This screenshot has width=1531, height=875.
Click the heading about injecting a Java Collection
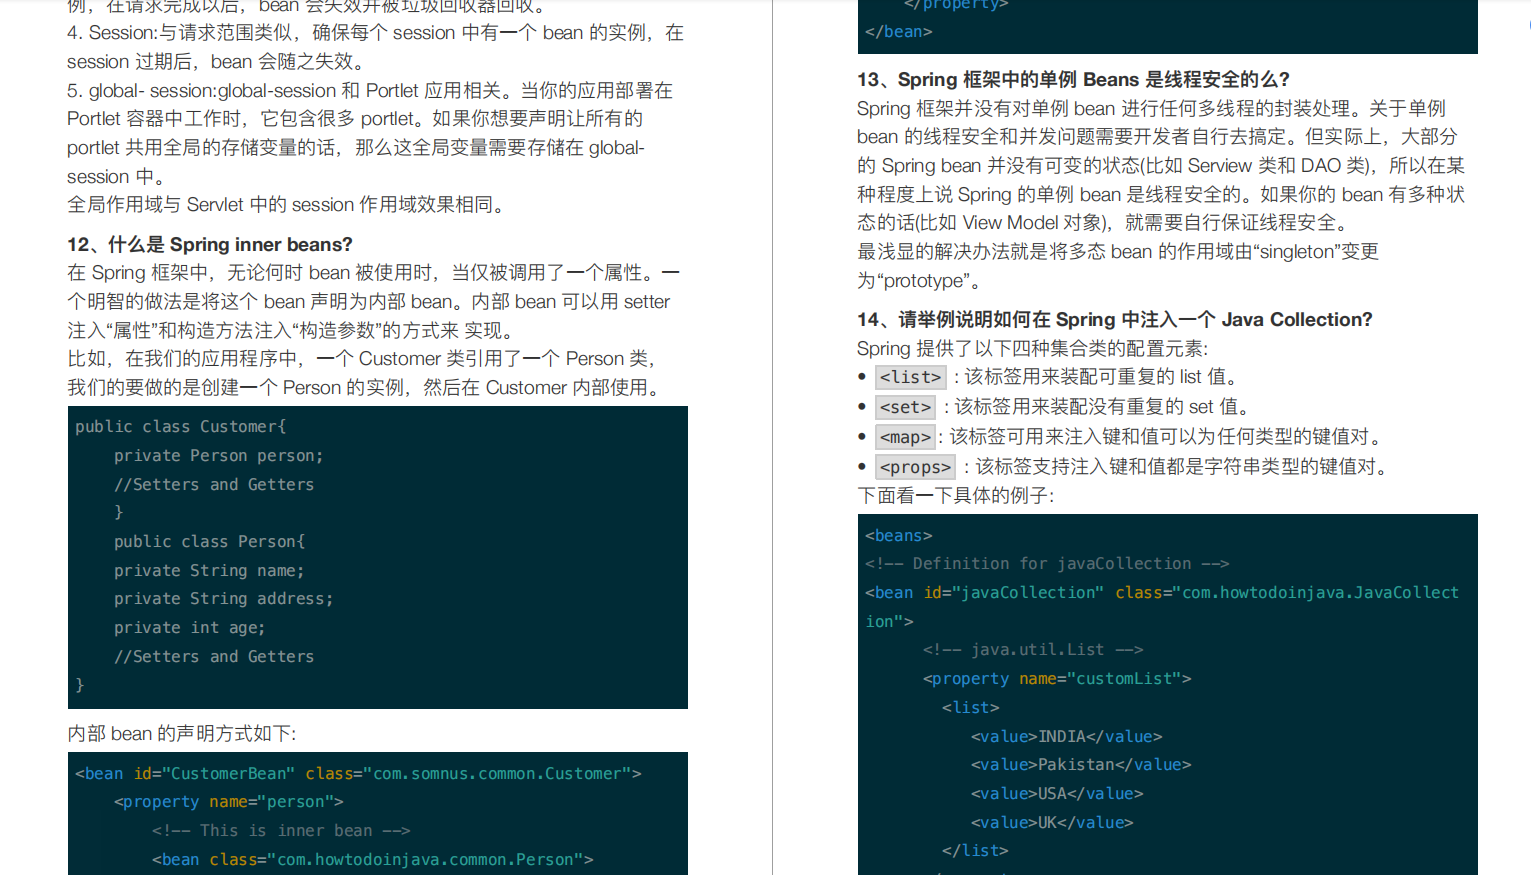click(x=1115, y=319)
